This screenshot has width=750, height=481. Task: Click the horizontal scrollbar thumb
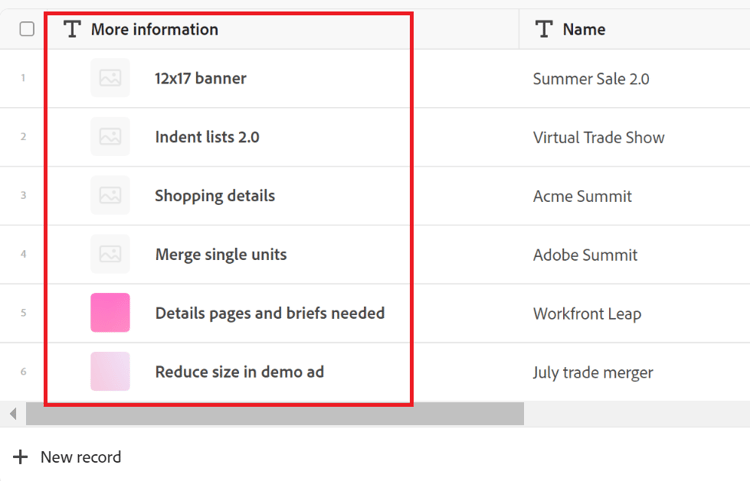pyautogui.click(x=275, y=414)
